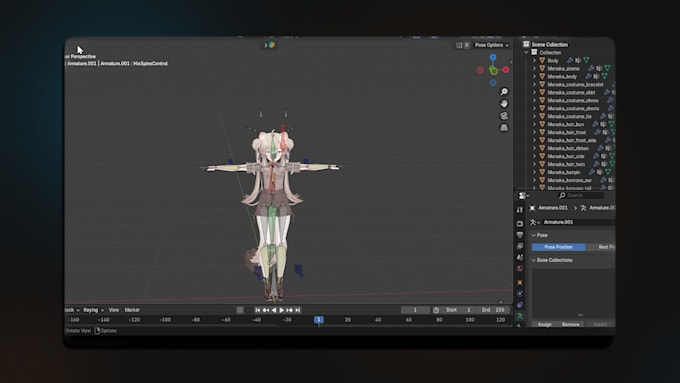Screen dimensions: 680x383
Task: Click the mesh triangle icon on Manuka_hairpin row
Action: click(608, 172)
